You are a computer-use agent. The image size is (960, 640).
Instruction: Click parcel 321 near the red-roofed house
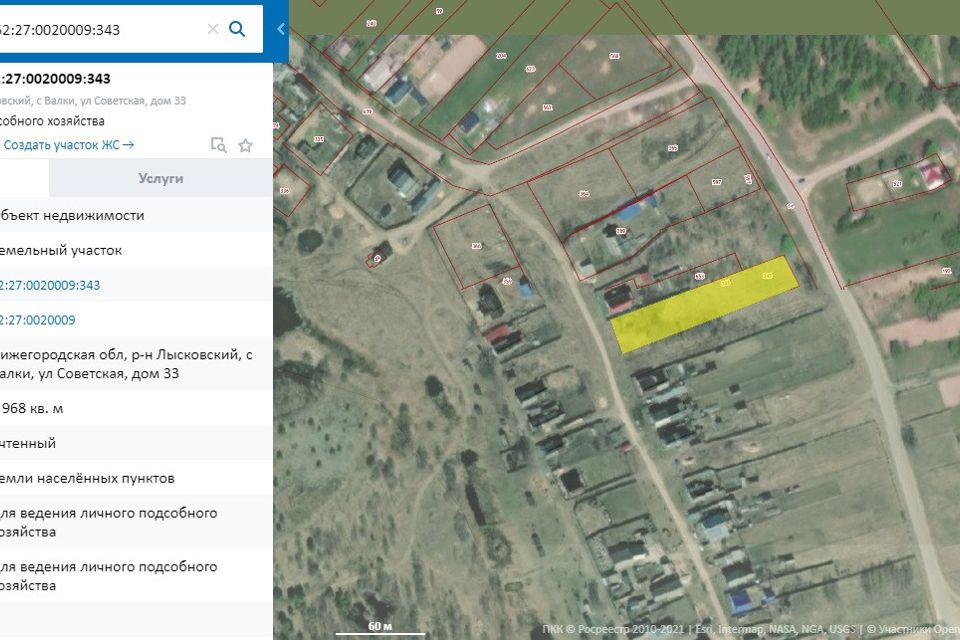[x=896, y=185]
